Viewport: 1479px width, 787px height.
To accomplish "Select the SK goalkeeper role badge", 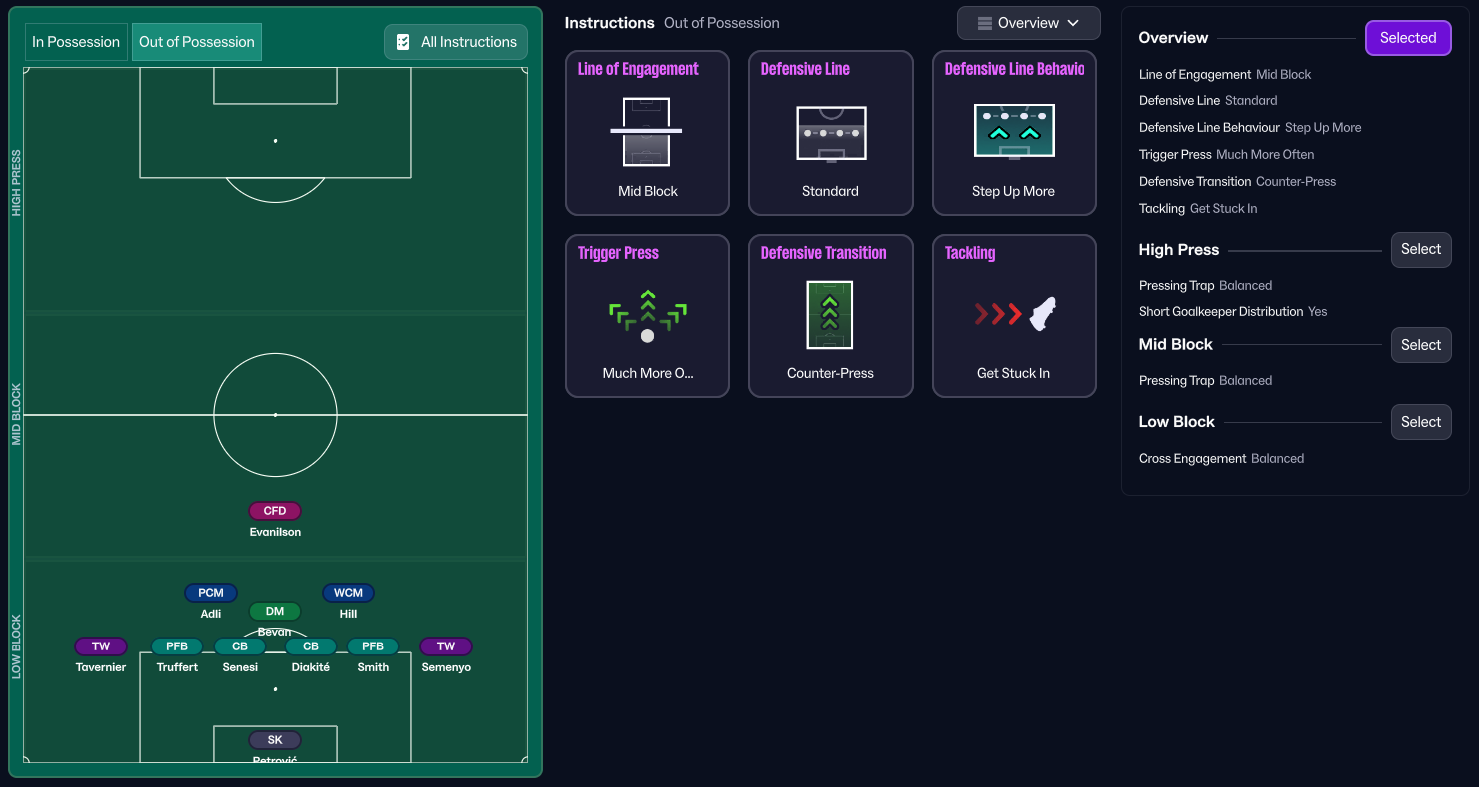I will pos(275,740).
